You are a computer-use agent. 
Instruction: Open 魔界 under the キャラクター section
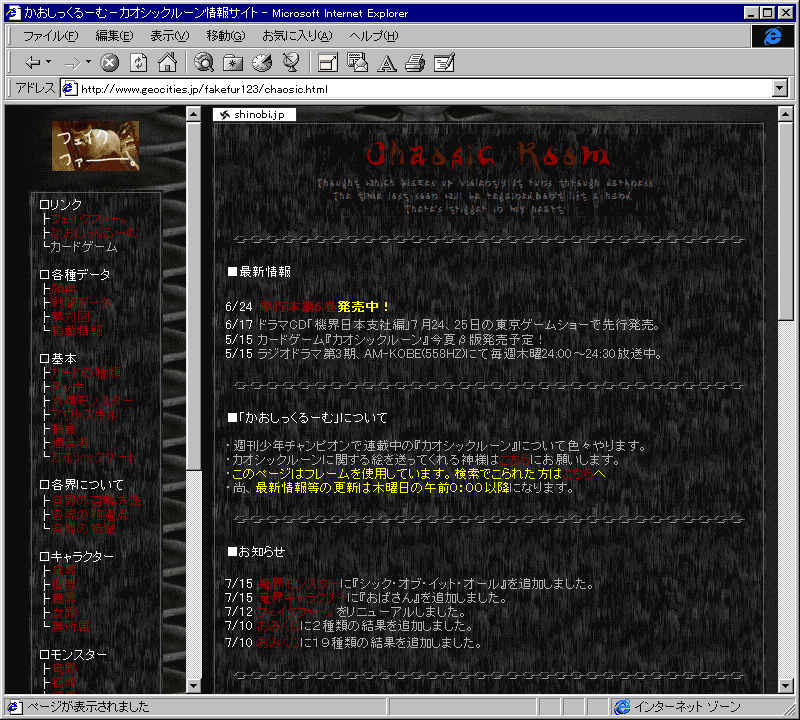[64, 598]
